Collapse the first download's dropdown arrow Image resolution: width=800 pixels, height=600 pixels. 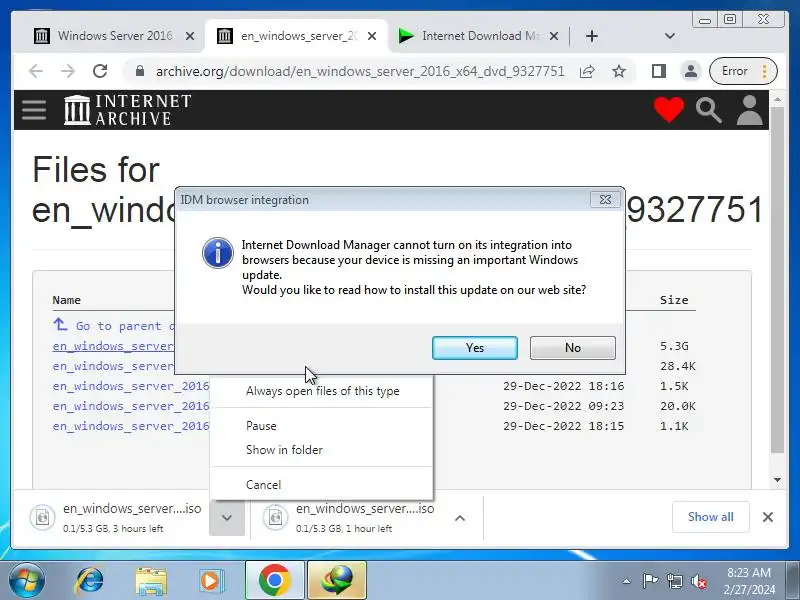coord(227,518)
